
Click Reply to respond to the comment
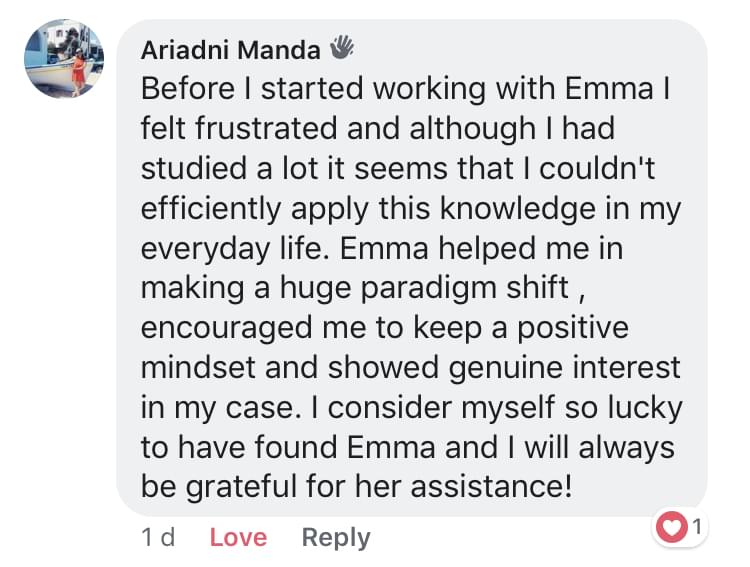[336, 537]
